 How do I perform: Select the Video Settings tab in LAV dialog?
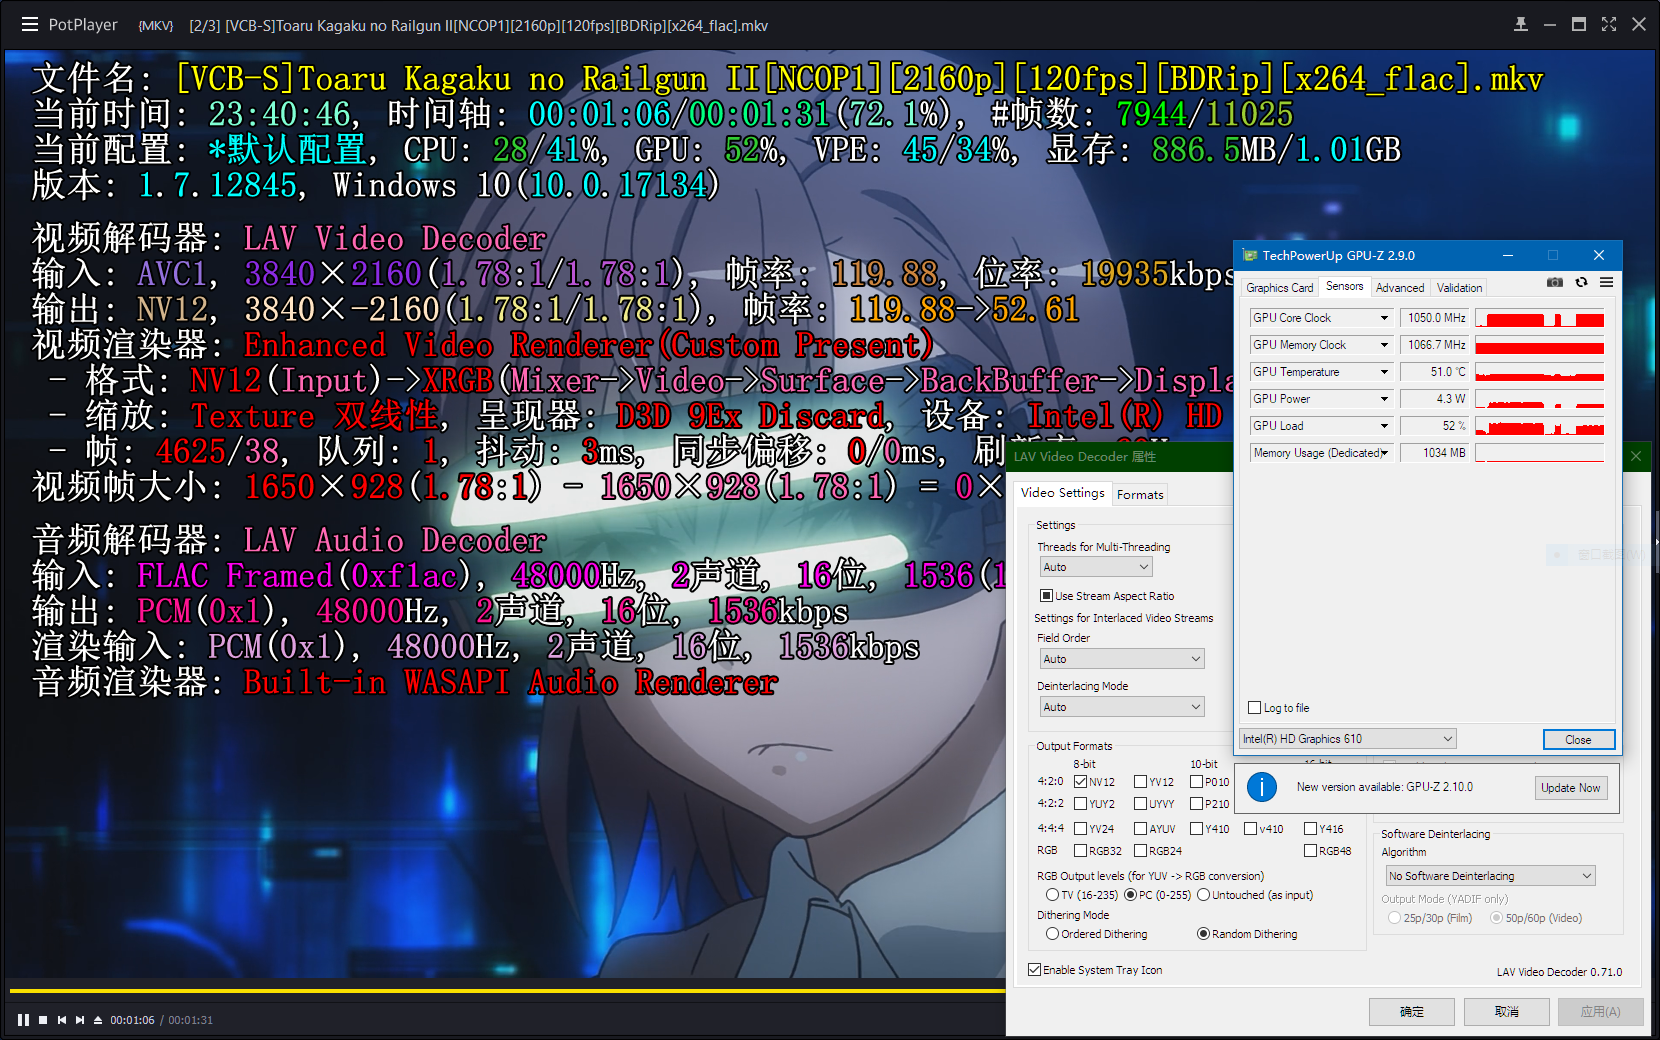[1062, 493]
